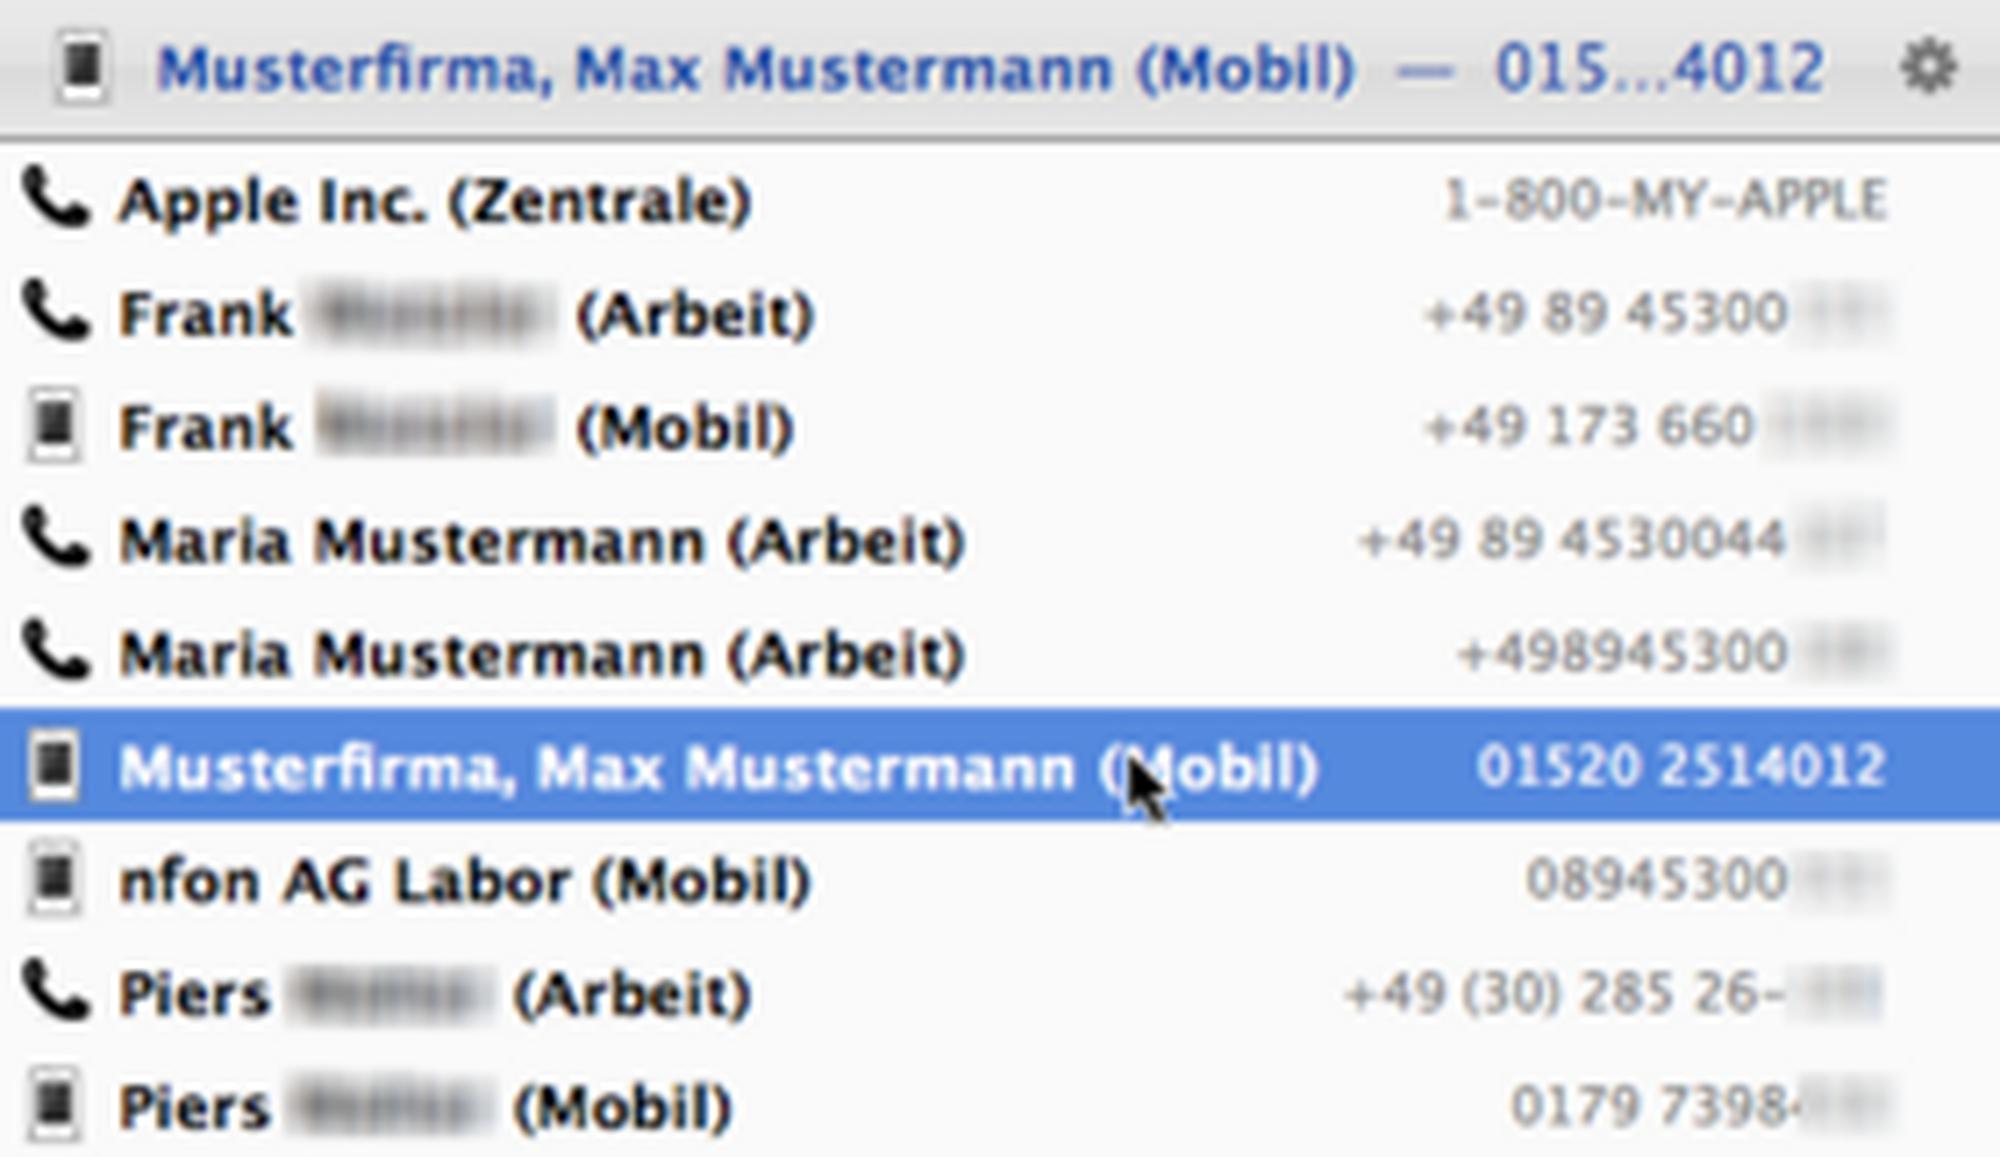The width and height of the screenshot is (2000, 1157).
Task: Pick Maria Mustermann with +498945300 number
Action: [x=541, y=654]
